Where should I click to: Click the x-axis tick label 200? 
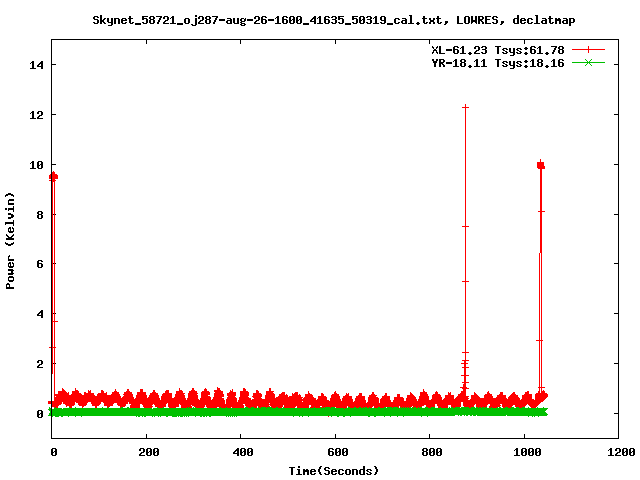(148, 452)
